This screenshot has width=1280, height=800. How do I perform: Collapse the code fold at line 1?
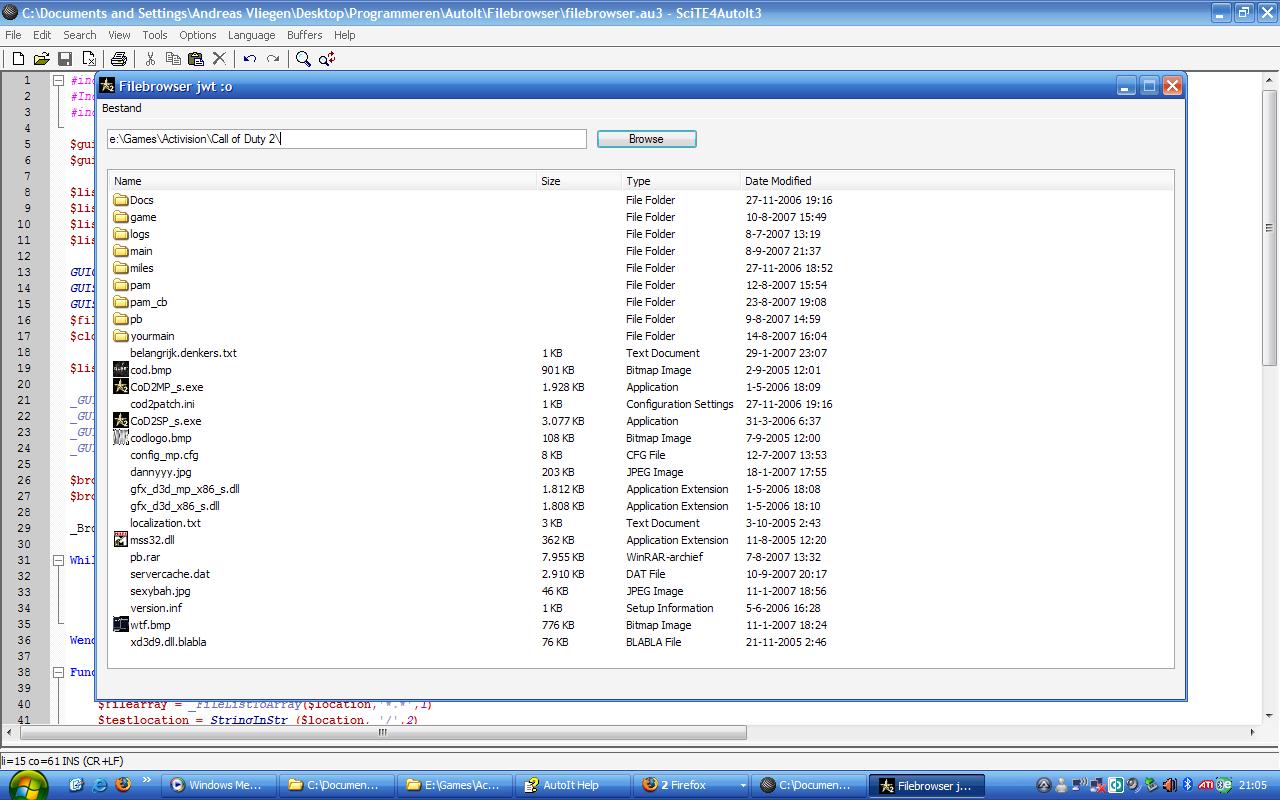click(58, 80)
